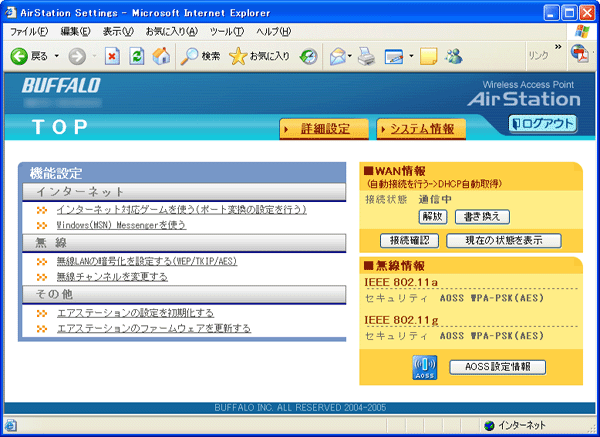Open the Favorites (お気に入り) star button
Screen dimensions: 600x437
[259, 56]
